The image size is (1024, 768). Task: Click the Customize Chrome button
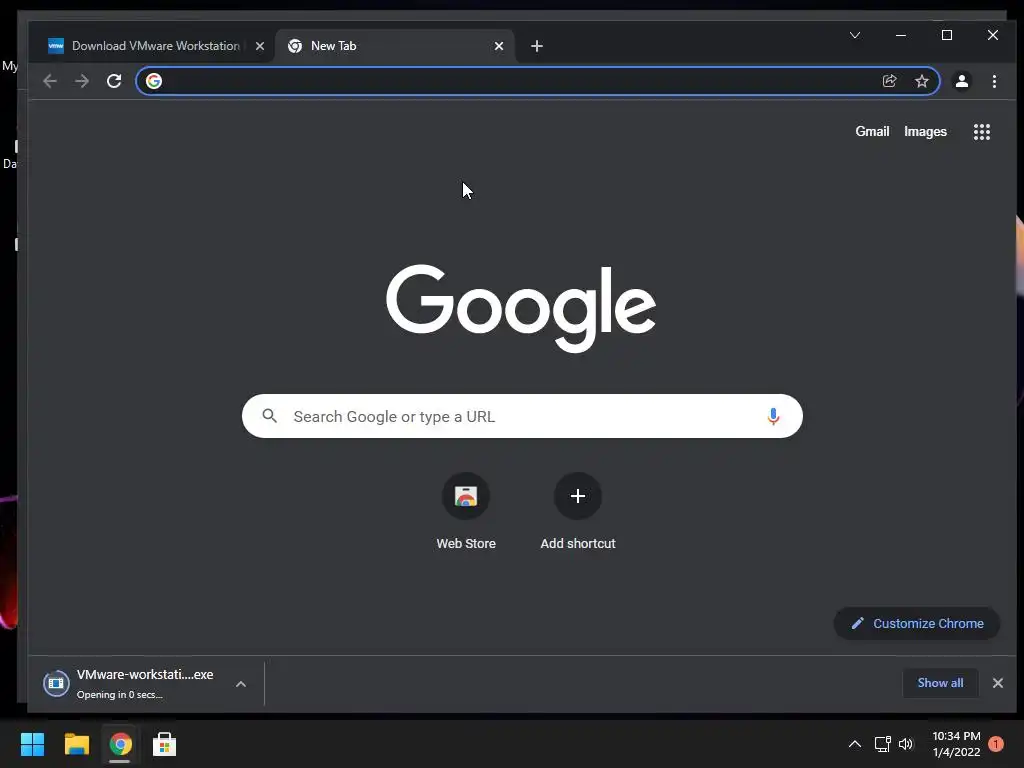[x=916, y=624]
